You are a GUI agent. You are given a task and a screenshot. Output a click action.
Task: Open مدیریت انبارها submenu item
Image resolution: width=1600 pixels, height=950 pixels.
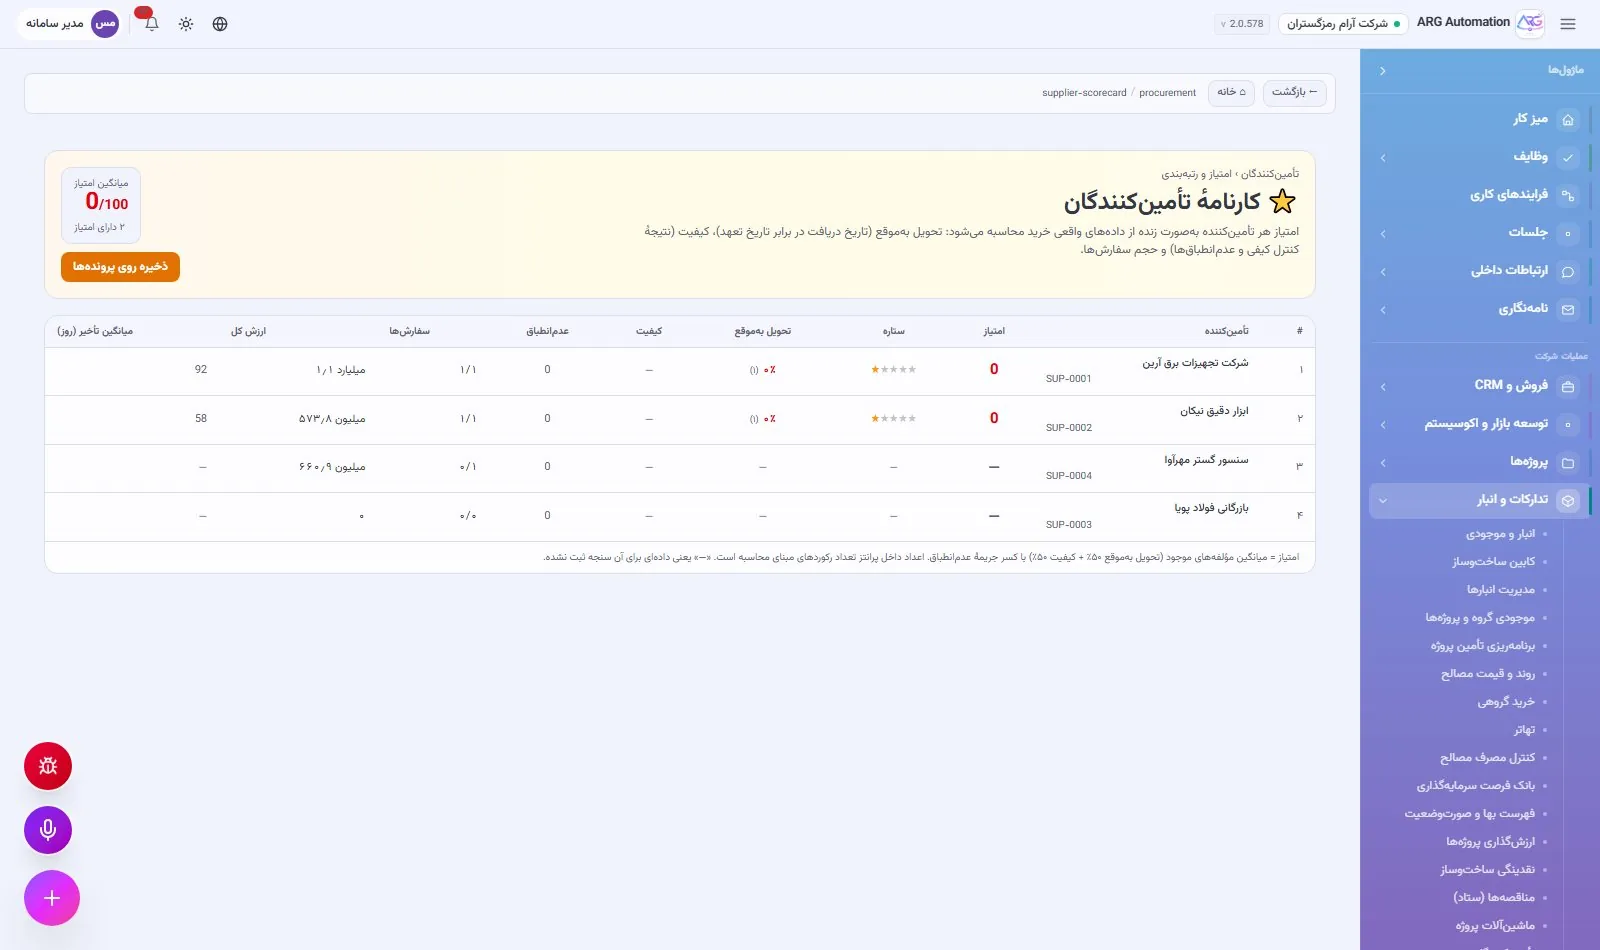1500,590
